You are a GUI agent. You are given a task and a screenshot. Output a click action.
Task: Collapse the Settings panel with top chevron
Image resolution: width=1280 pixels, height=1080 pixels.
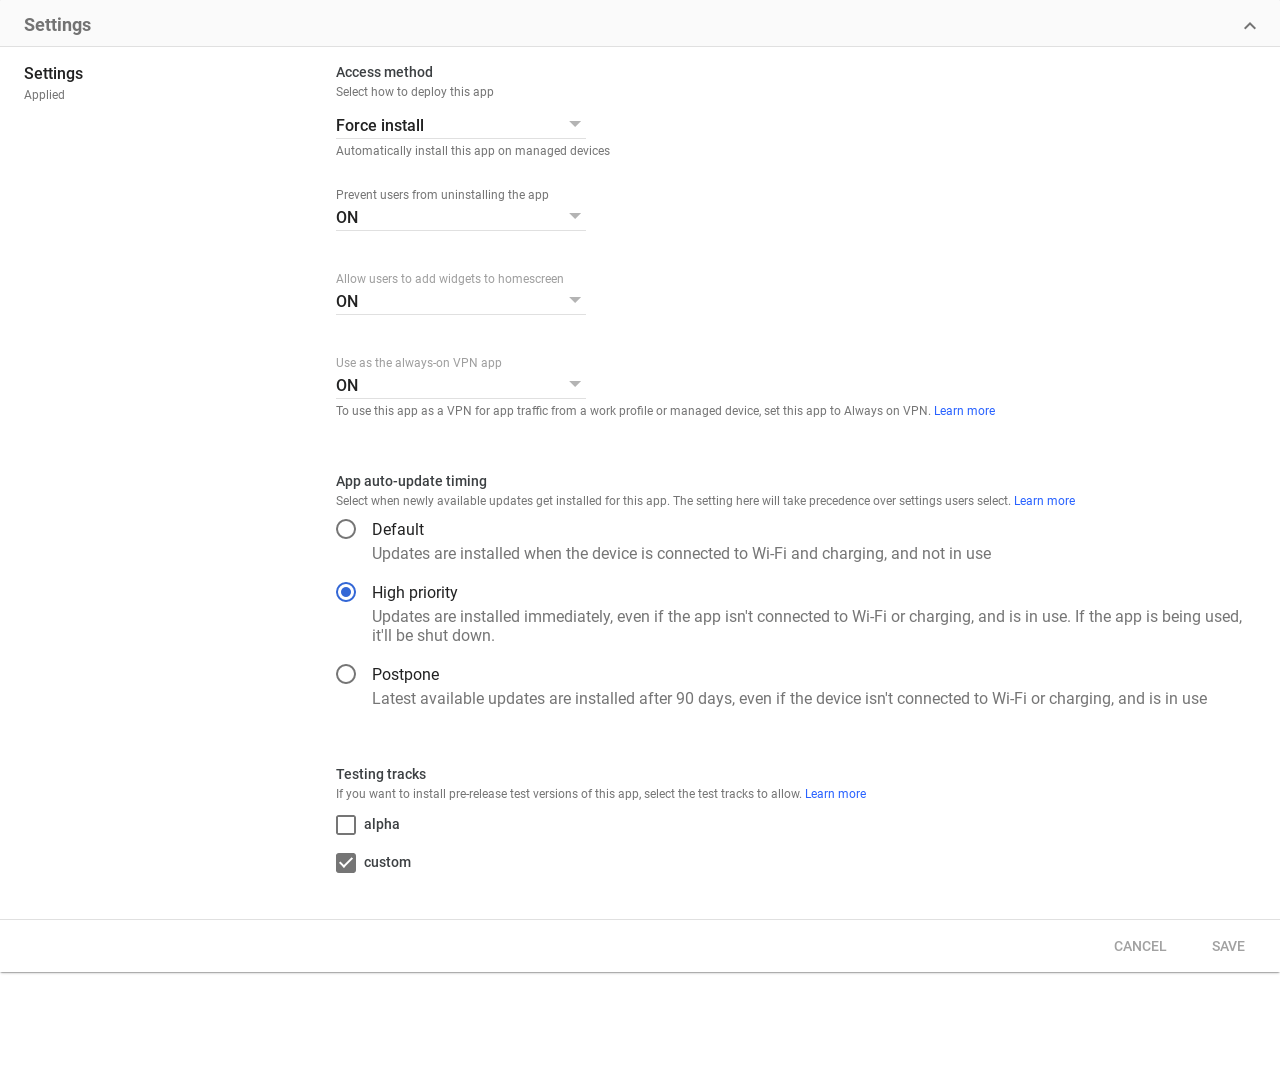pyautogui.click(x=1249, y=26)
